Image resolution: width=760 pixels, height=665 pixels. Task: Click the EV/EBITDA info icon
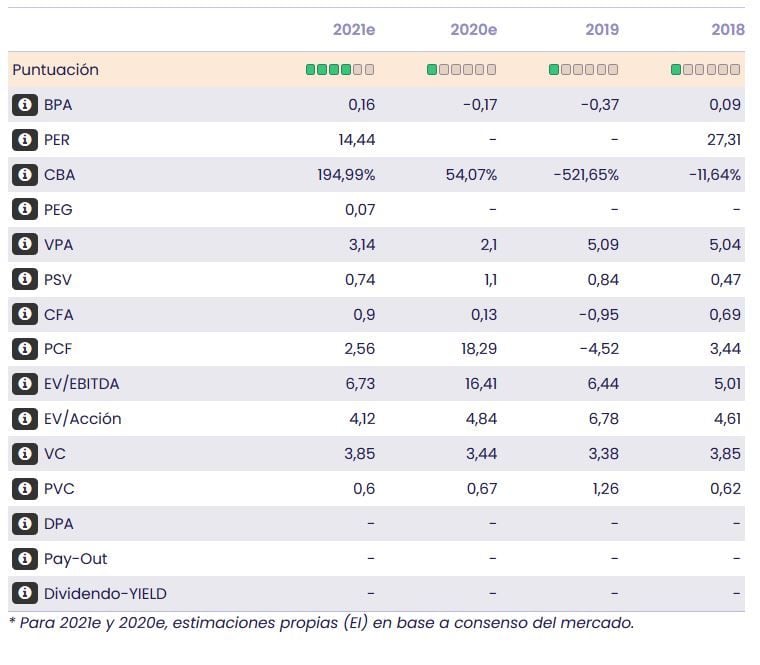[24, 384]
